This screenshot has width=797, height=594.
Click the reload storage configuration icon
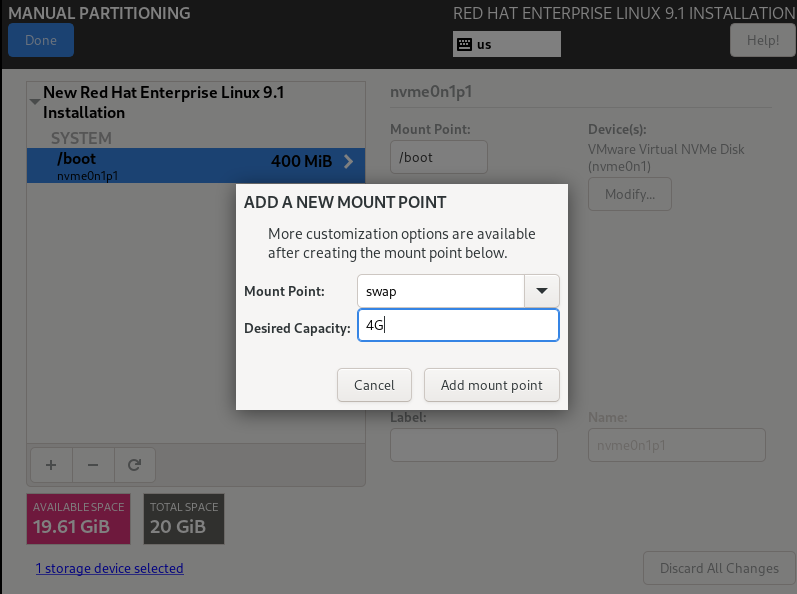[134, 465]
